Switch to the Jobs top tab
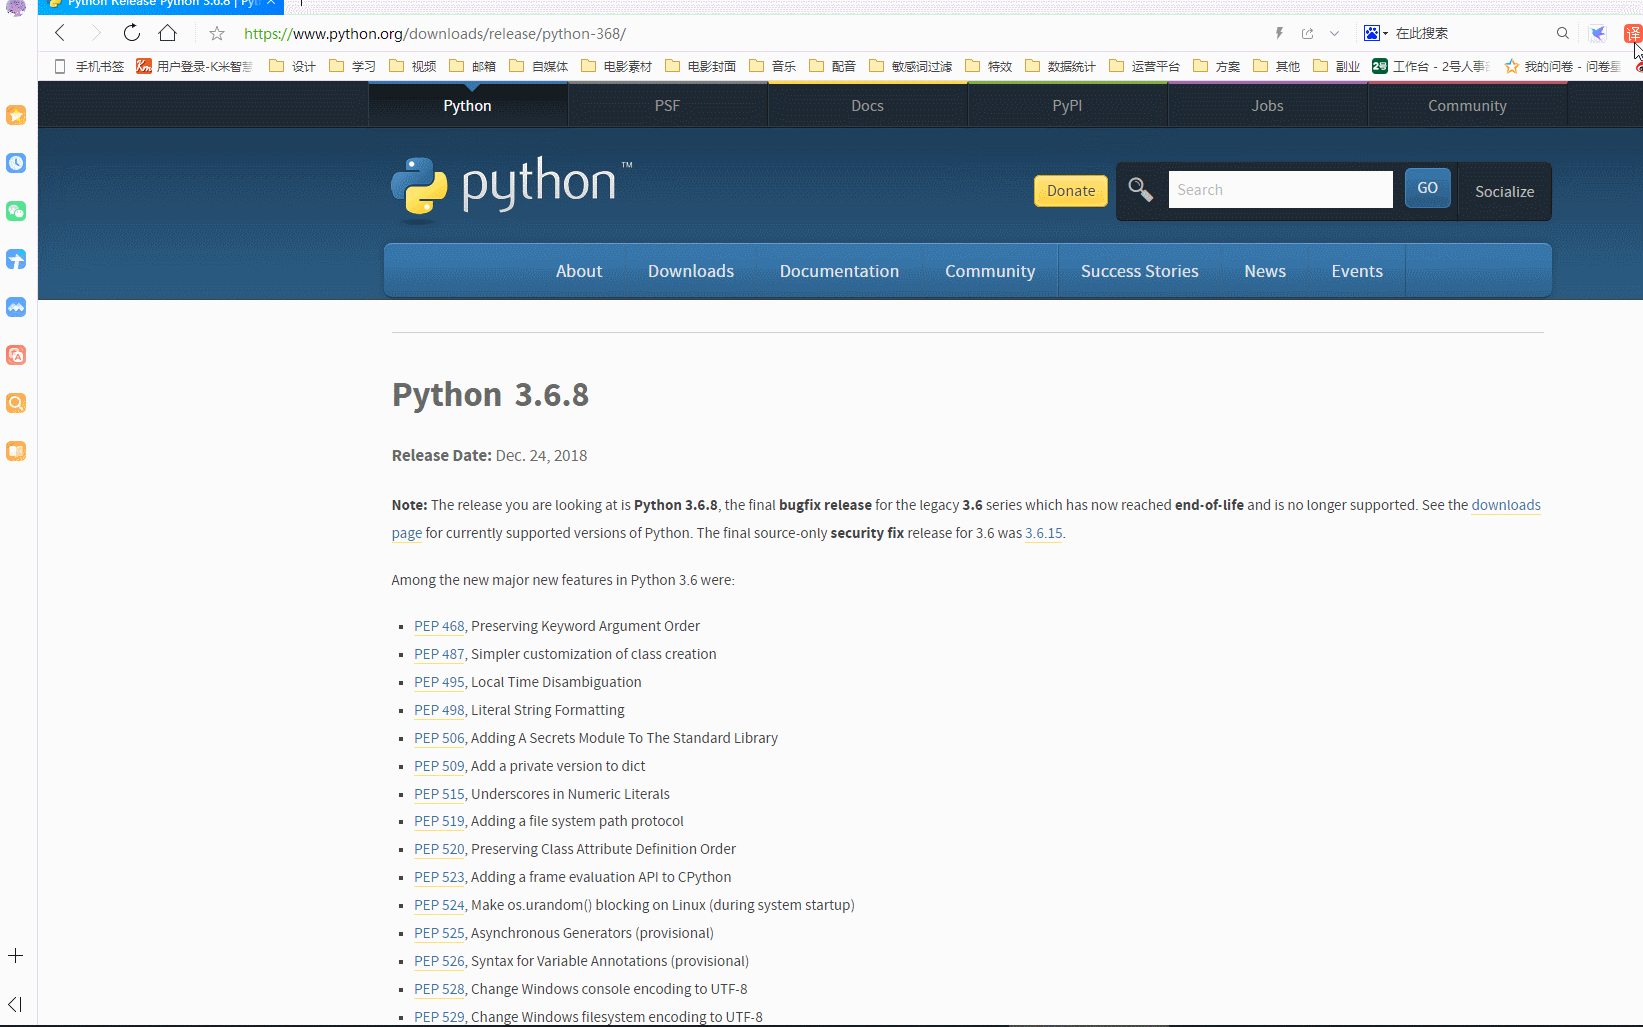The image size is (1643, 1027). click(1267, 105)
